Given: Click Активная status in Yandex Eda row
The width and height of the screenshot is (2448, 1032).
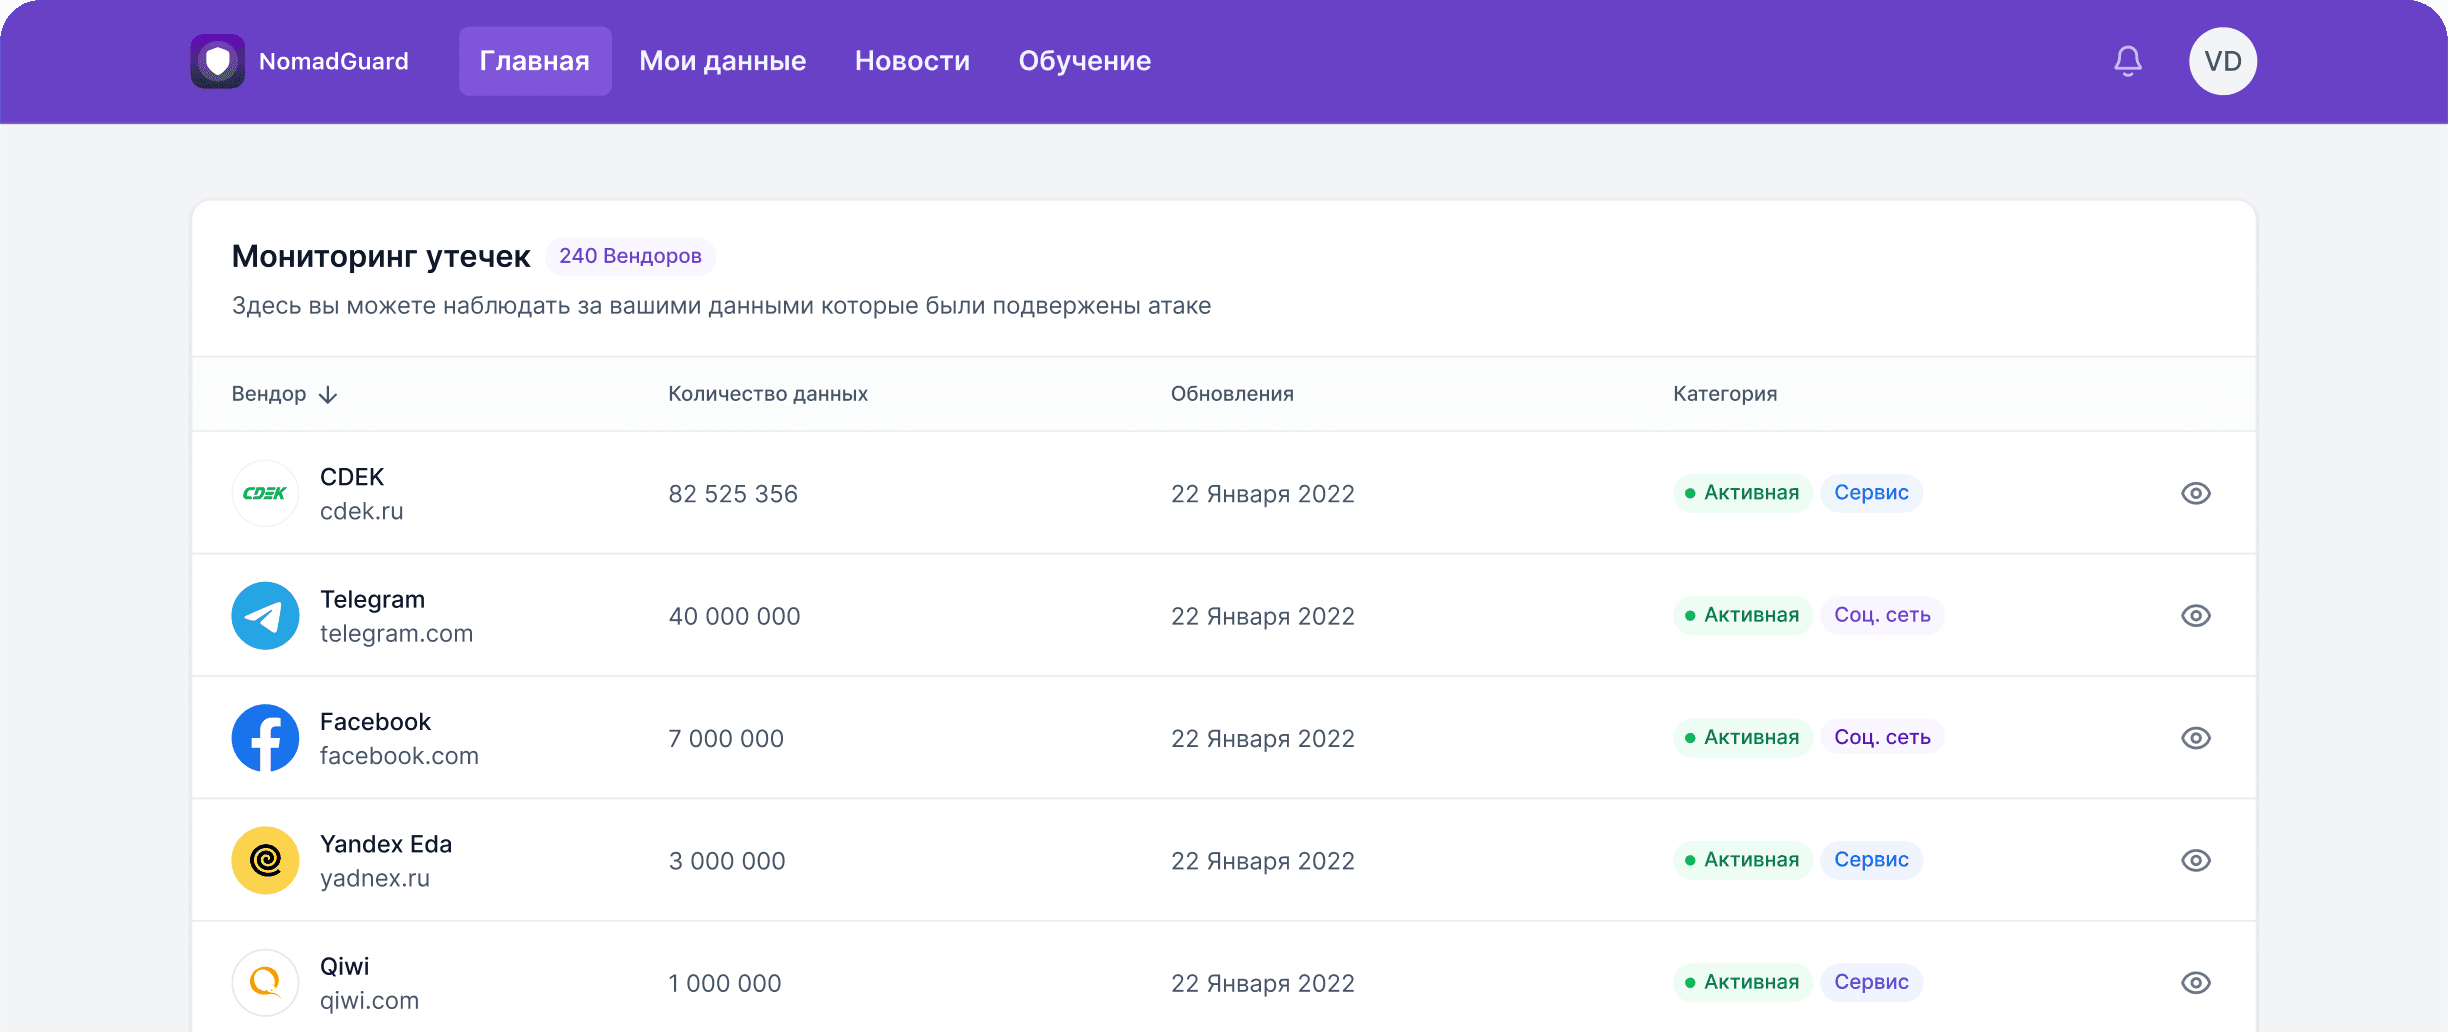Looking at the screenshot, I should coord(1742,860).
